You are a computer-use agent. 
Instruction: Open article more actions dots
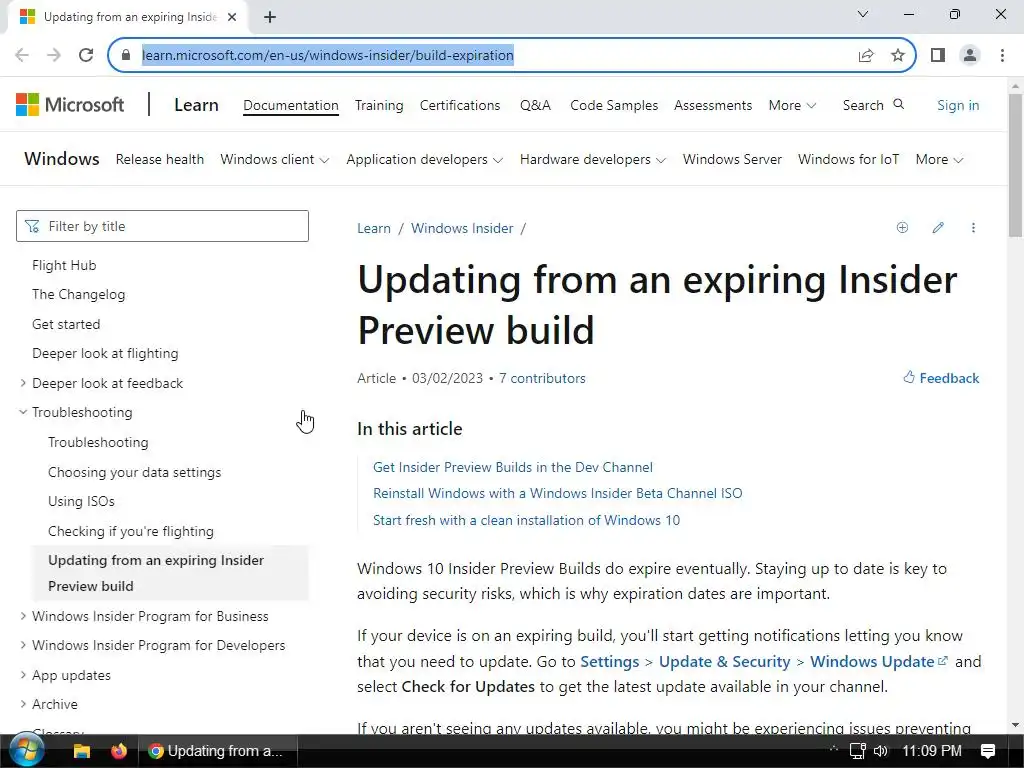click(973, 227)
